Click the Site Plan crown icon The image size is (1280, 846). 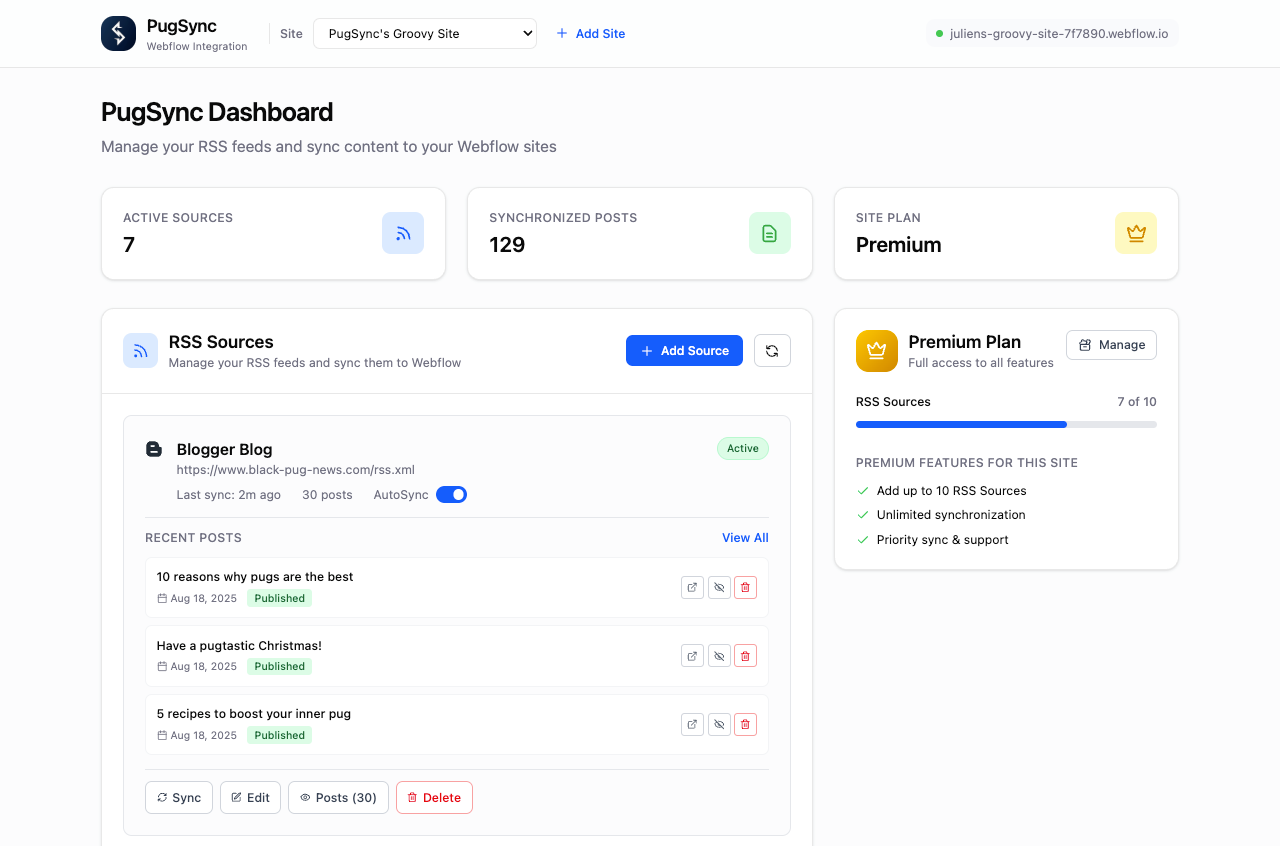tap(1136, 233)
